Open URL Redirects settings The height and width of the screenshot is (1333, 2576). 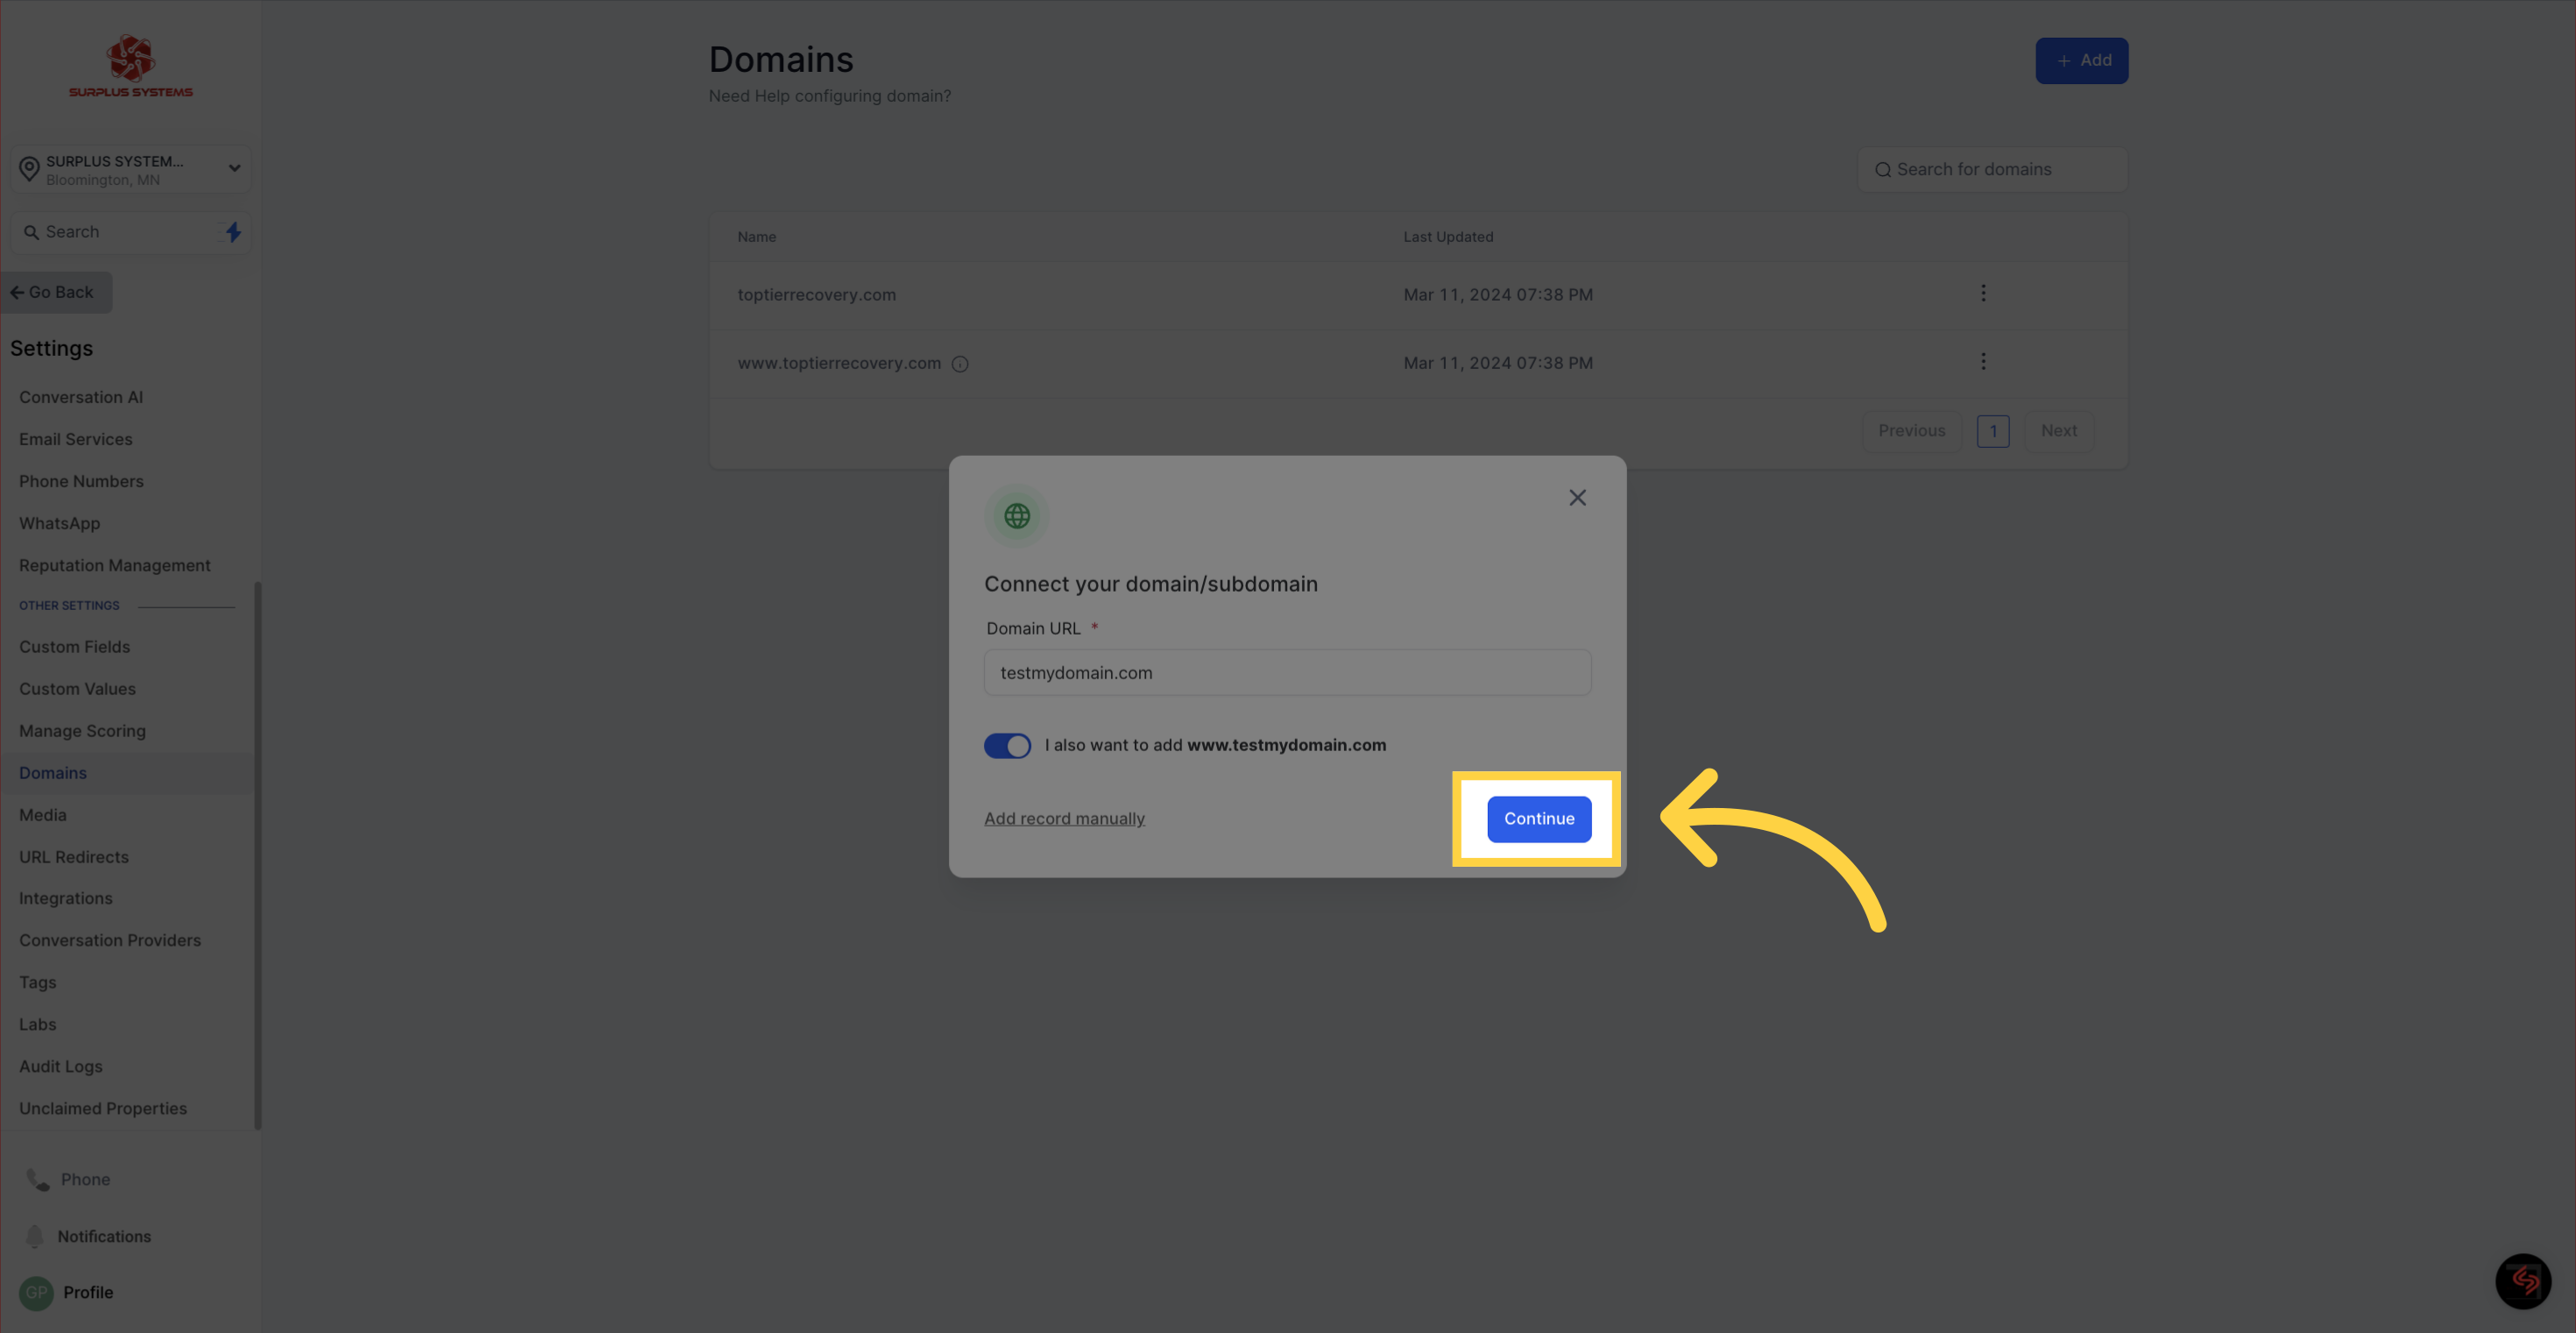(73, 857)
